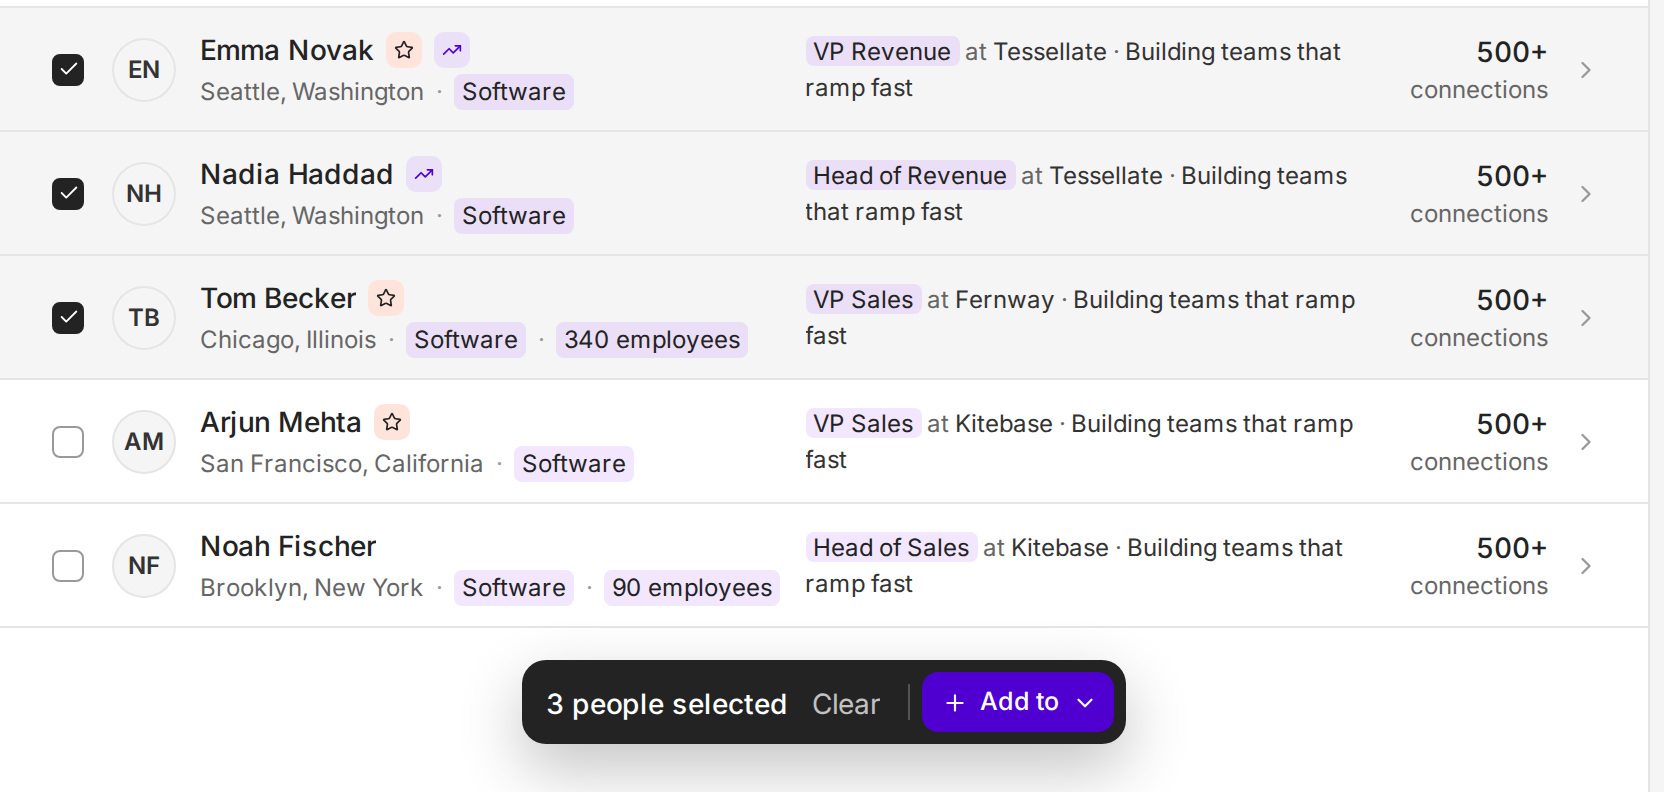Image resolution: width=1664 pixels, height=792 pixels.
Task: Click the 340 employees tag
Action: click(652, 340)
